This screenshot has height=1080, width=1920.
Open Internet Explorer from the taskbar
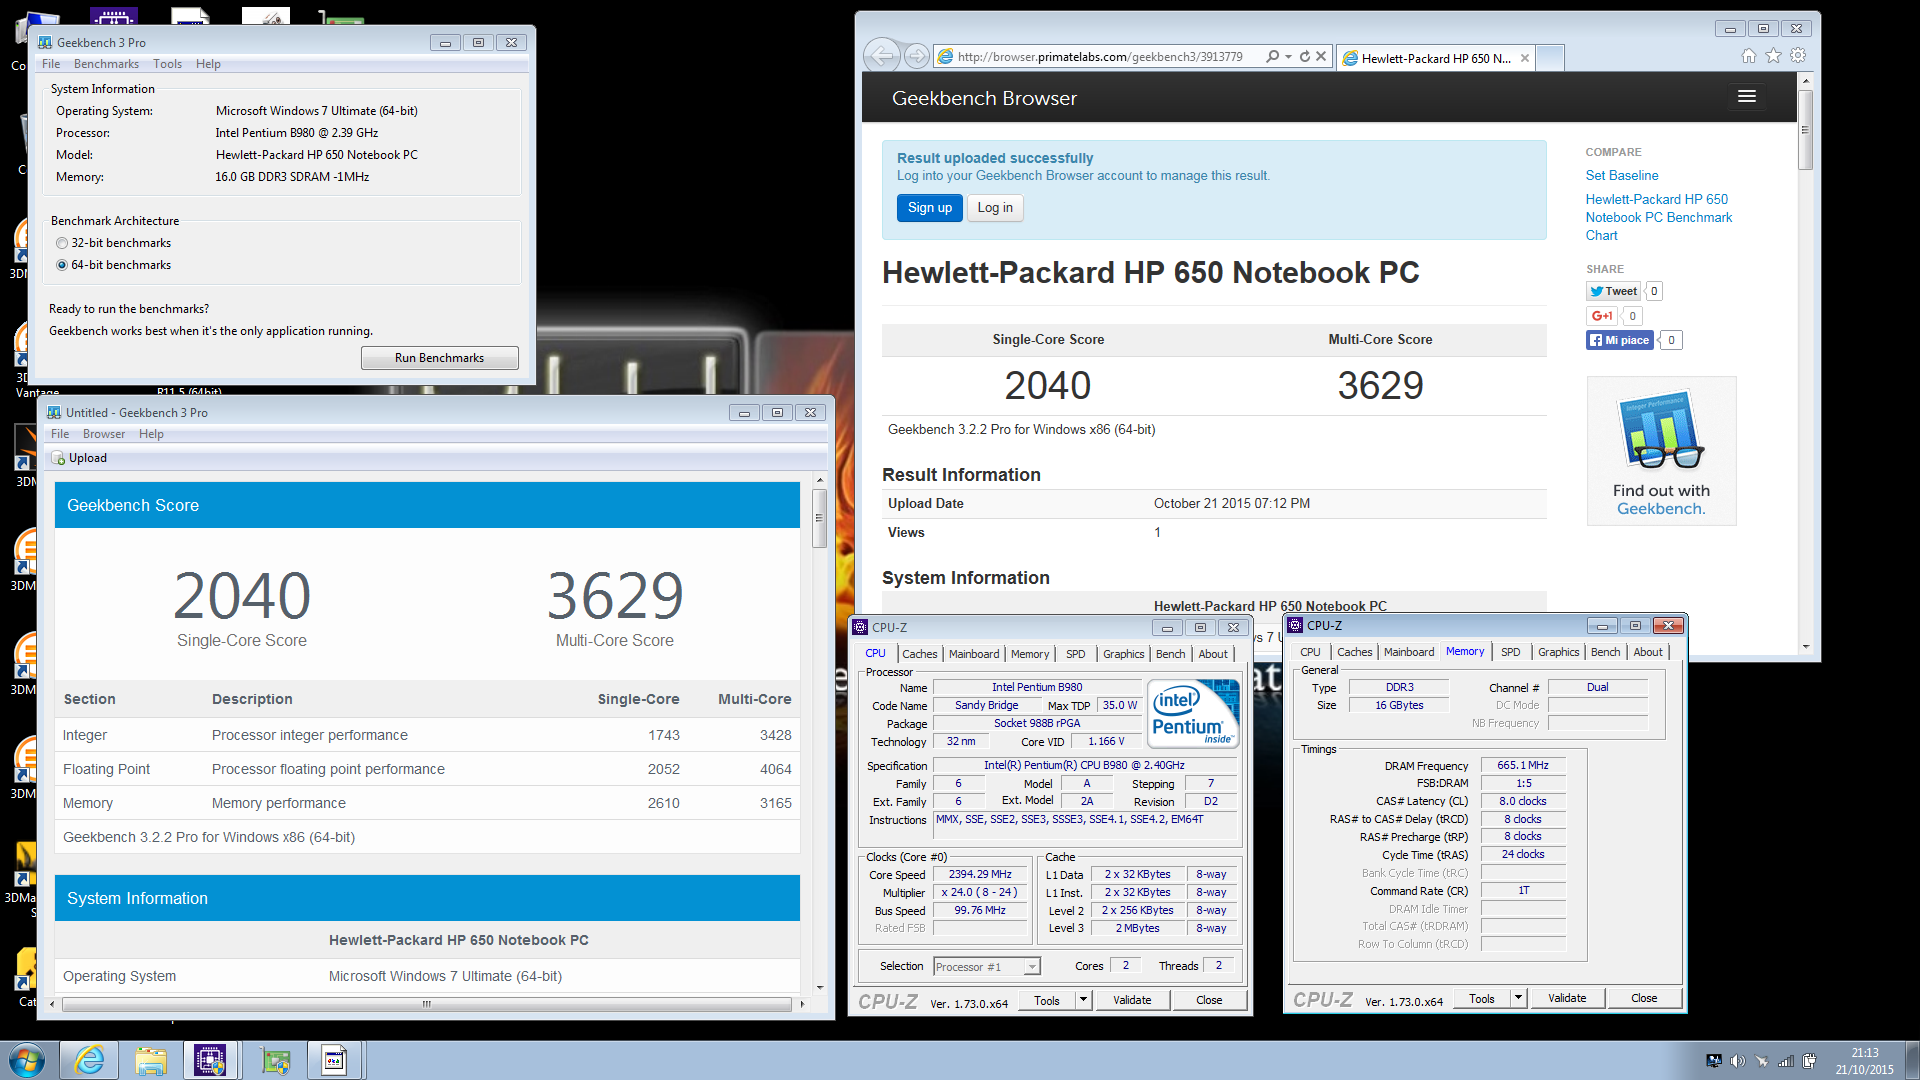point(90,1060)
